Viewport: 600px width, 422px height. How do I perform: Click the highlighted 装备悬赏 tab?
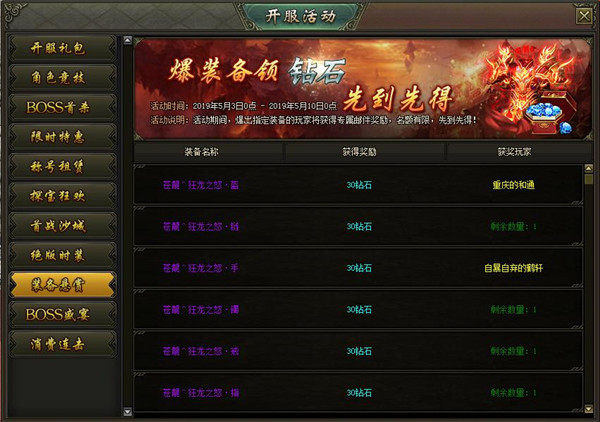click(x=62, y=285)
